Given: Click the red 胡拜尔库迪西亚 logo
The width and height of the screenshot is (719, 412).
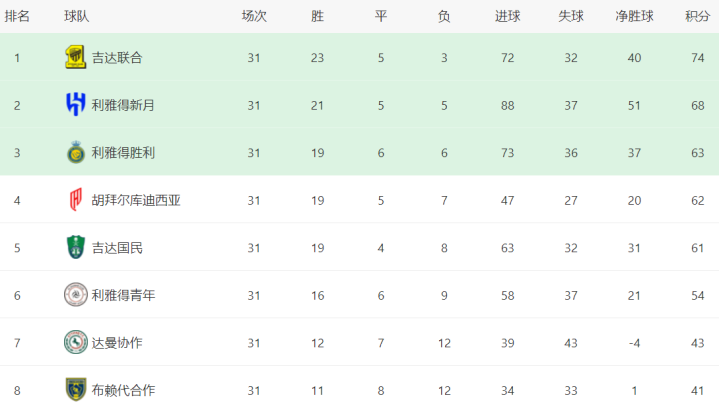Looking at the screenshot, I should (x=76, y=200).
